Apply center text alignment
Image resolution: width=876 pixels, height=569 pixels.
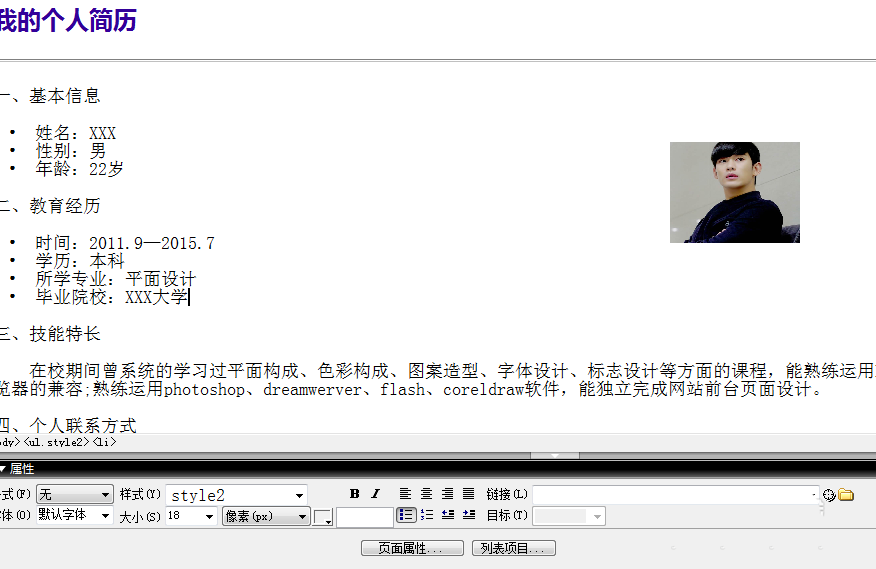[426, 494]
